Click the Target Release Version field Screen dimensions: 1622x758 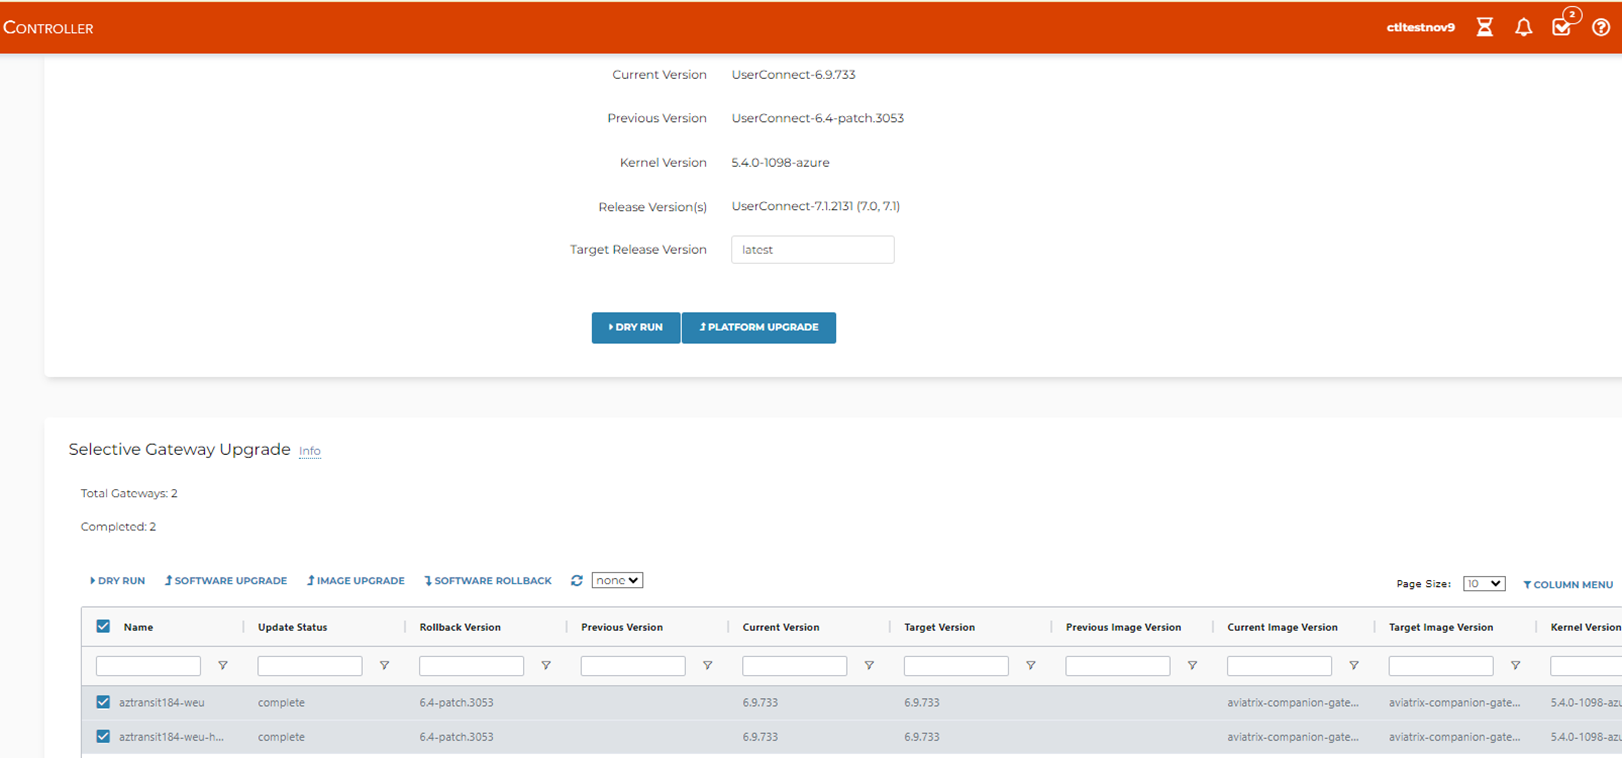click(x=812, y=250)
